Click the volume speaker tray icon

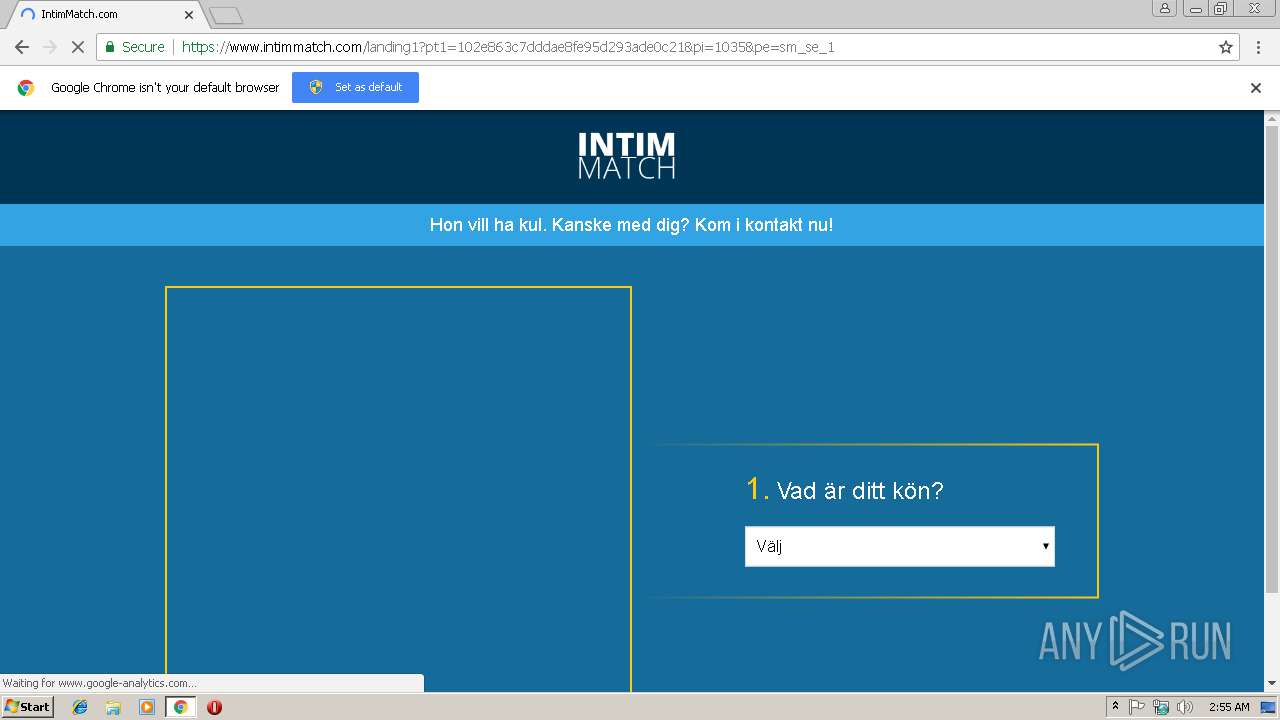click(1185, 707)
